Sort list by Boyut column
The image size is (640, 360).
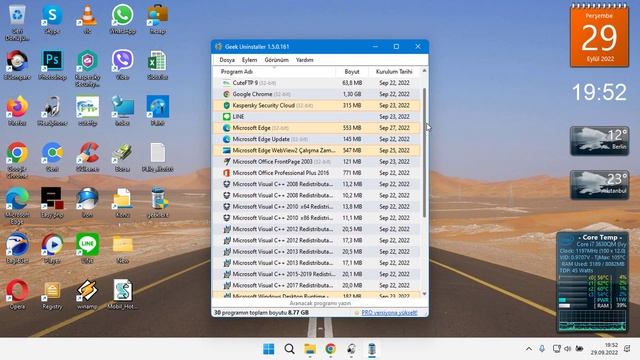pos(352,71)
